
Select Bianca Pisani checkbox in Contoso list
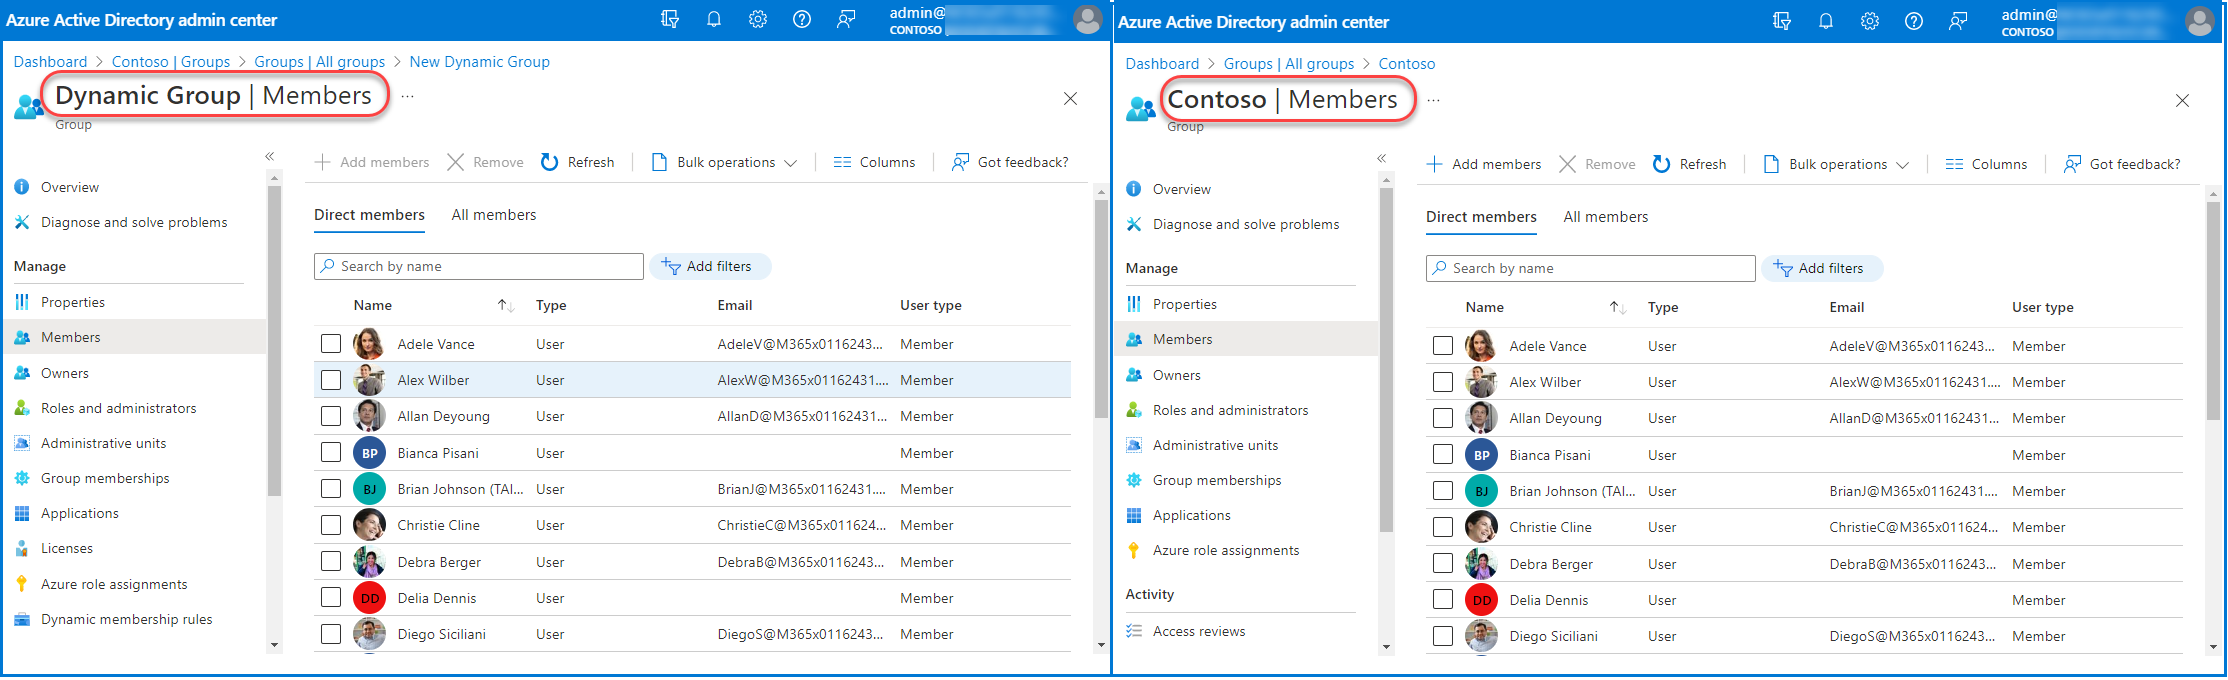coord(1442,455)
